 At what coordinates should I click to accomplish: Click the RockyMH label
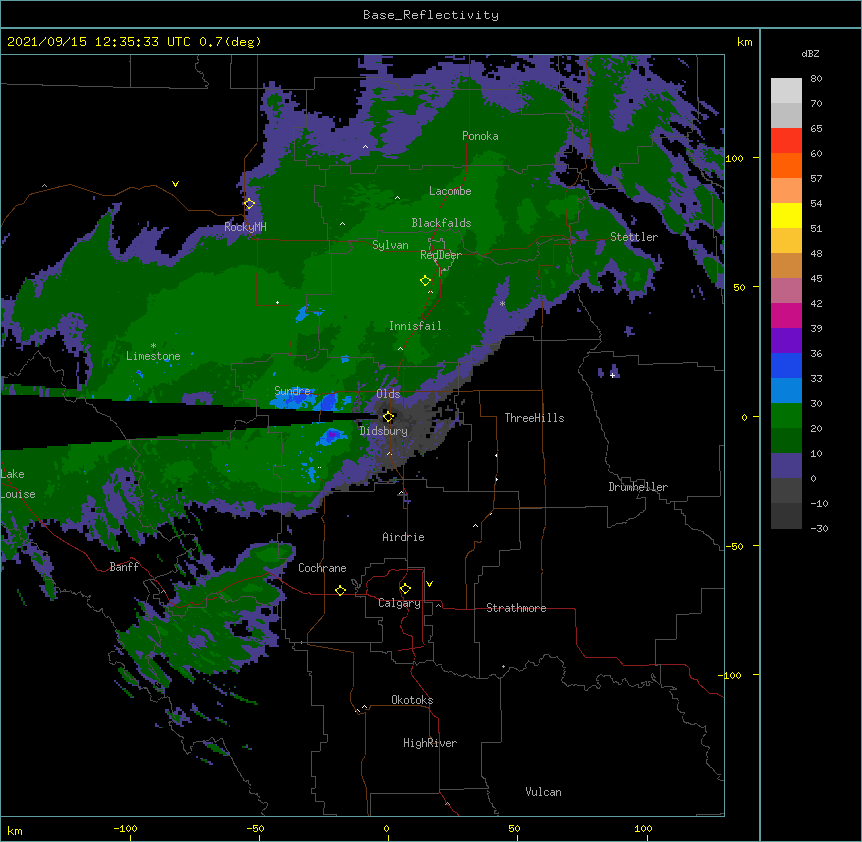[x=245, y=227]
